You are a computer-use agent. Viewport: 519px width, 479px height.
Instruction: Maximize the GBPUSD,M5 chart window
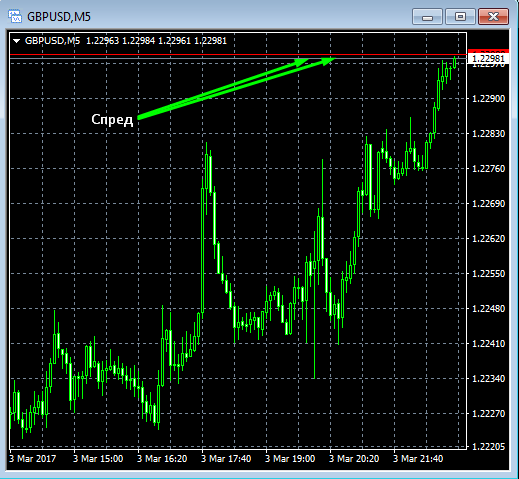tap(460, 17)
